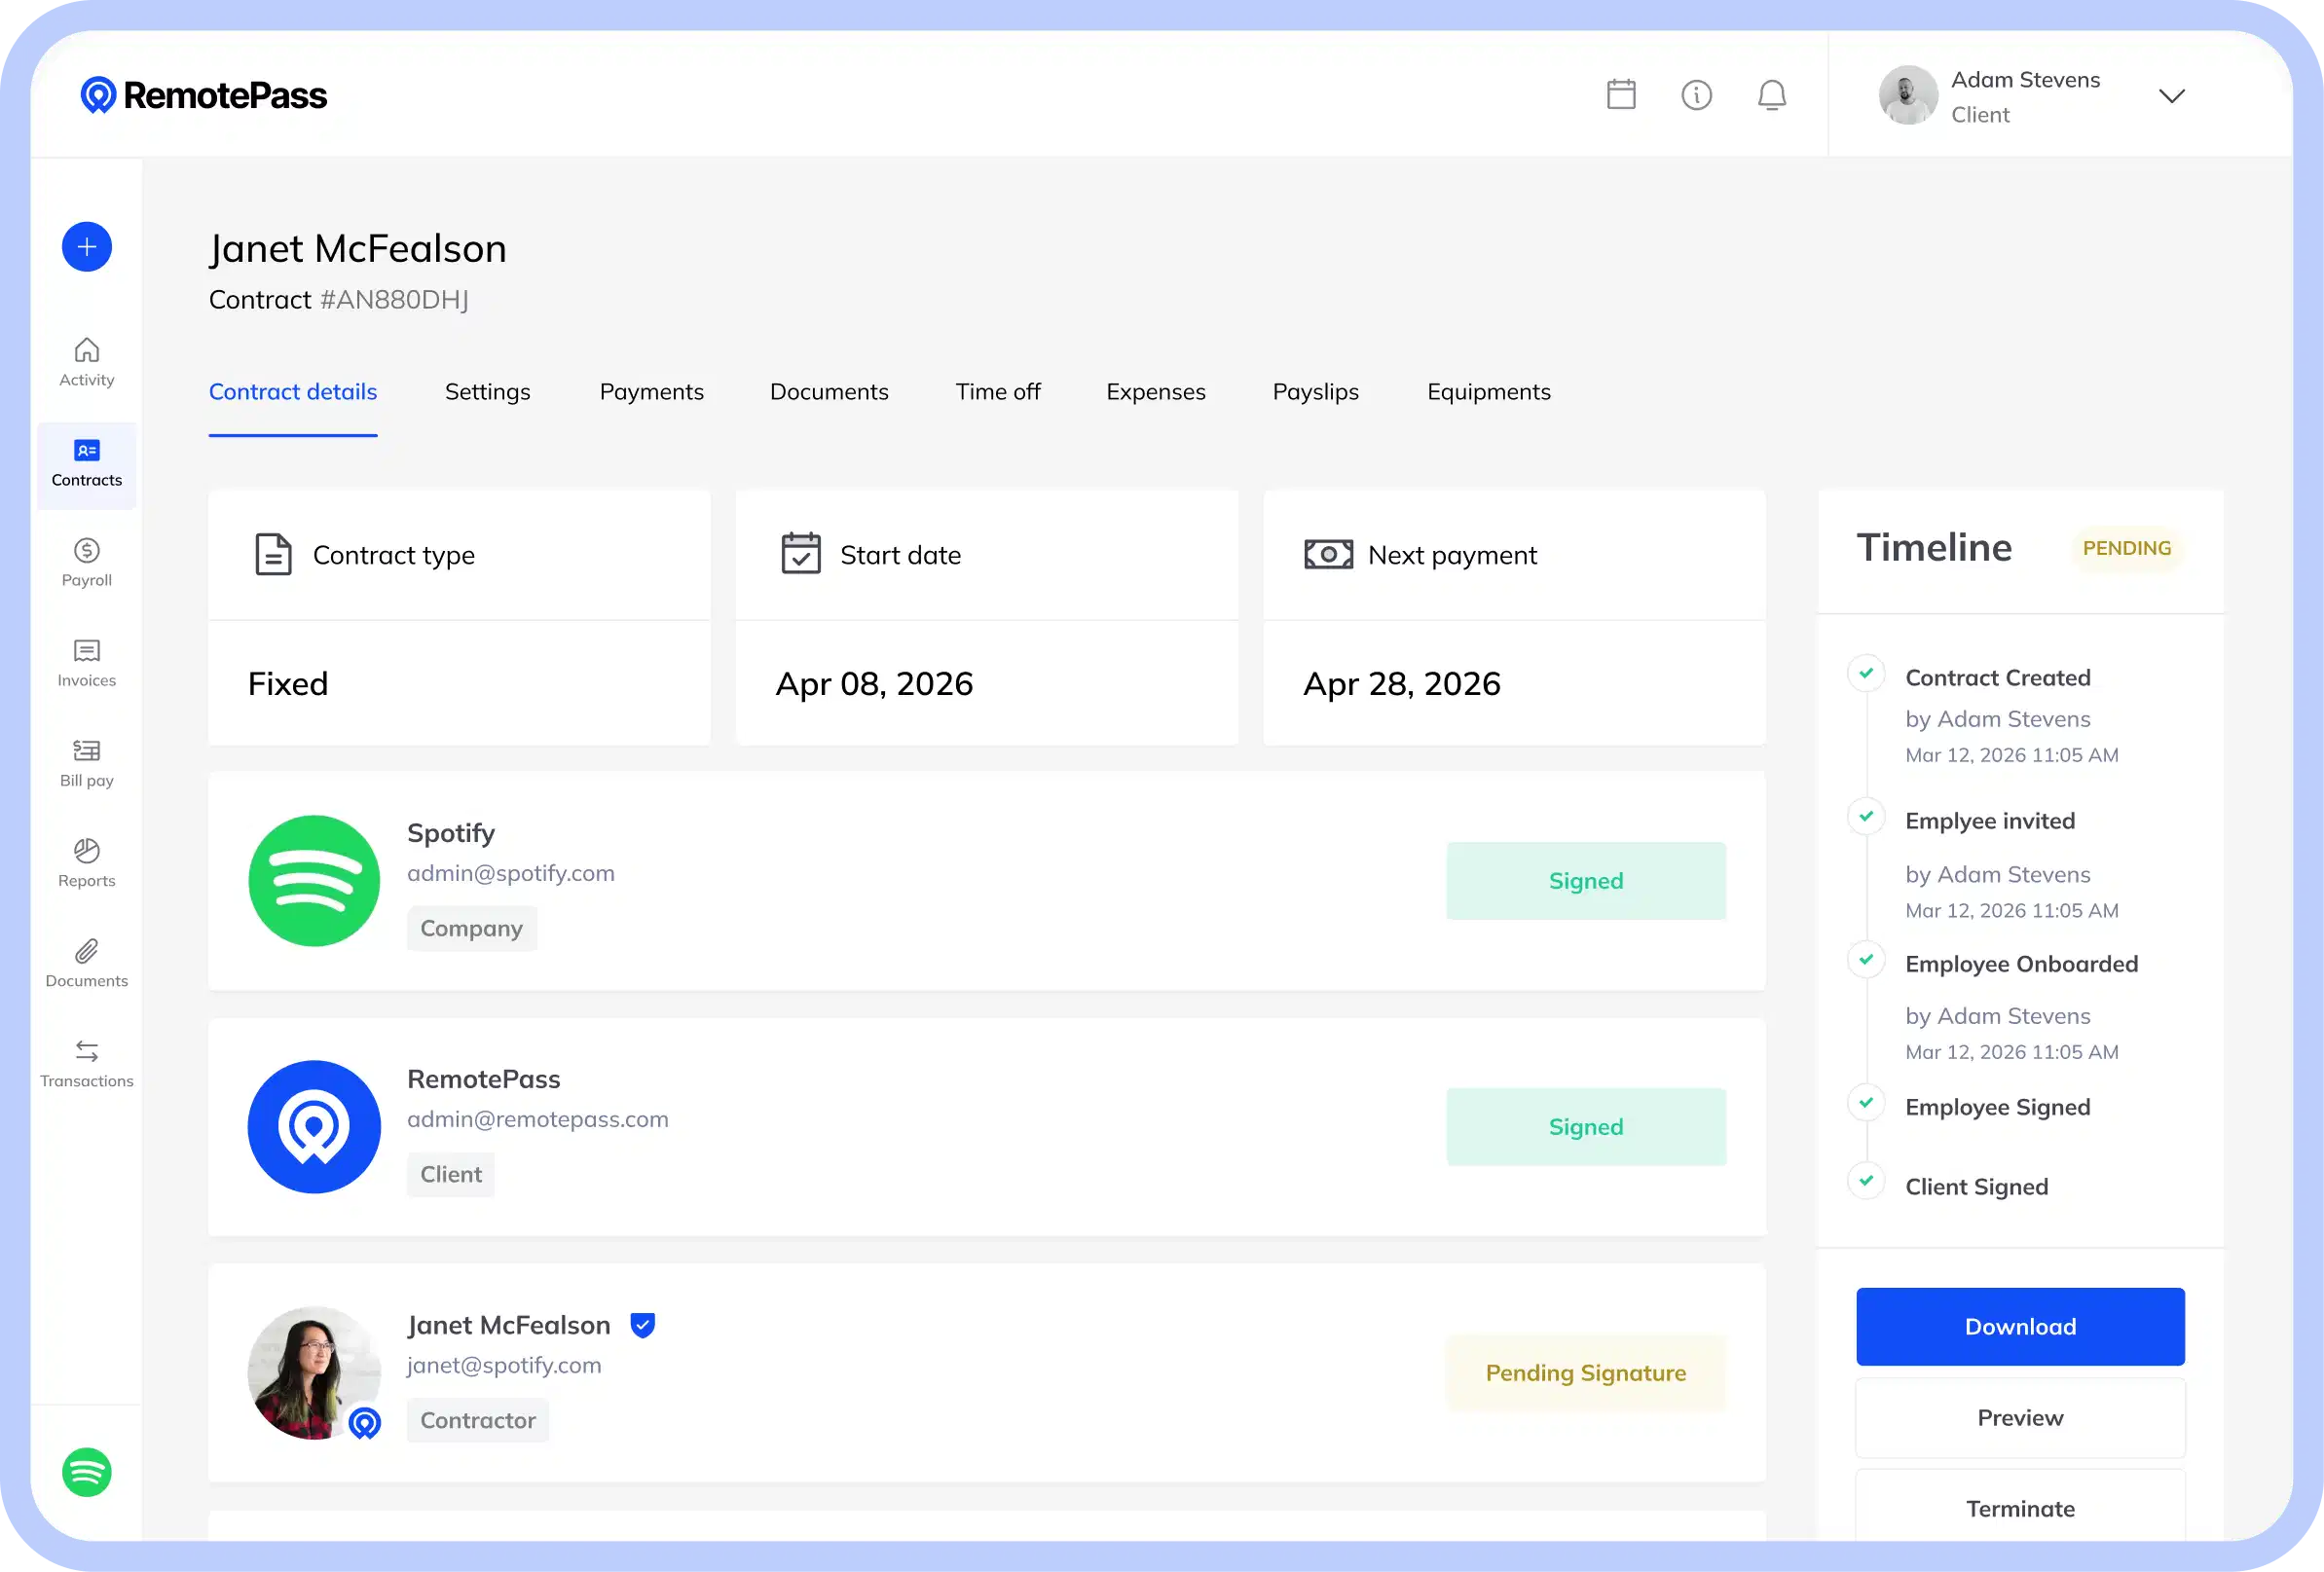Click the Preview button
Screen dimensions: 2324x1572
pyautogui.click(x=2020, y=1417)
